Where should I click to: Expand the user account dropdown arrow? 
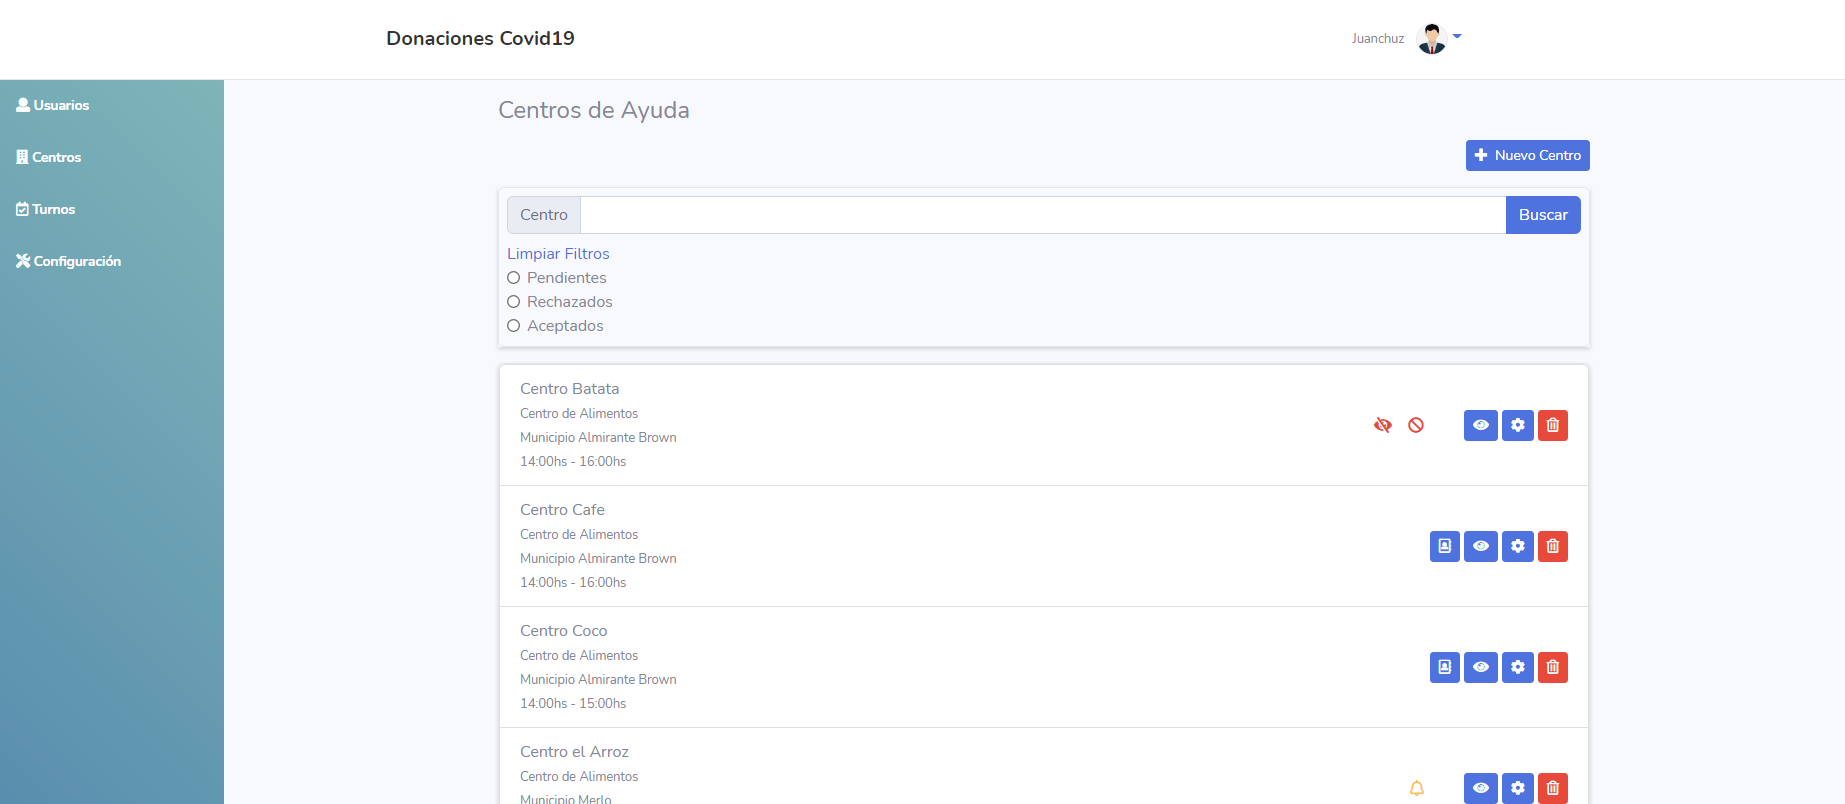(1457, 36)
